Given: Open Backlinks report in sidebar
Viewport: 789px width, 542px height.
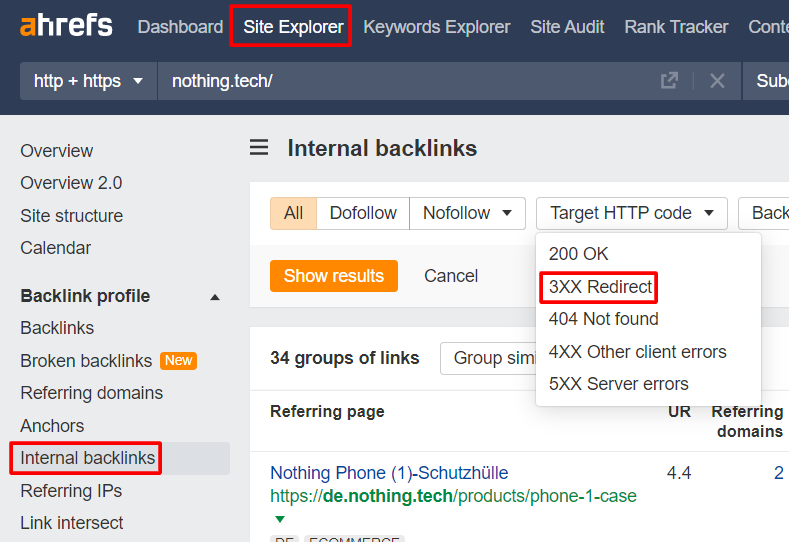Looking at the screenshot, I should pos(57,328).
